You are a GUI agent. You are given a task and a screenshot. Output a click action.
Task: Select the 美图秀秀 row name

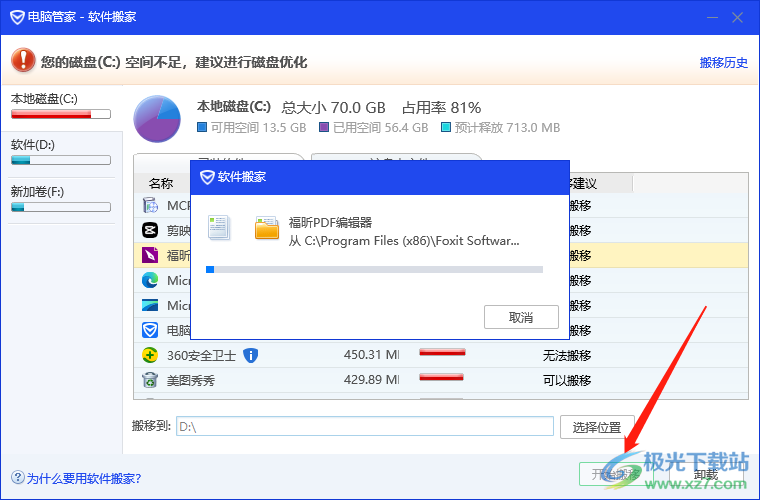[191, 380]
